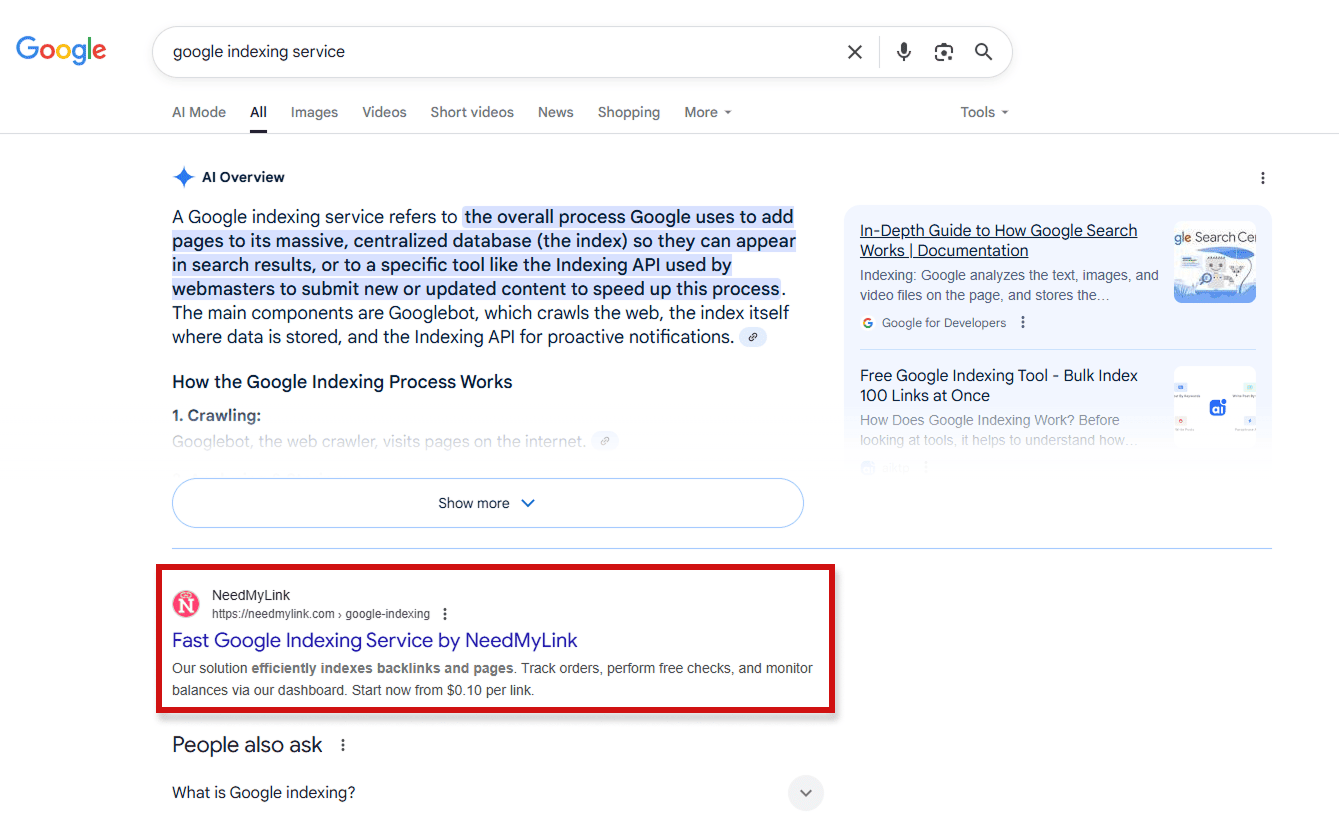The height and width of the screenshot is (817, 1339).
Task: Open the three-dot menu on the NeedMyLink result
Action: (x=444, y=614)
